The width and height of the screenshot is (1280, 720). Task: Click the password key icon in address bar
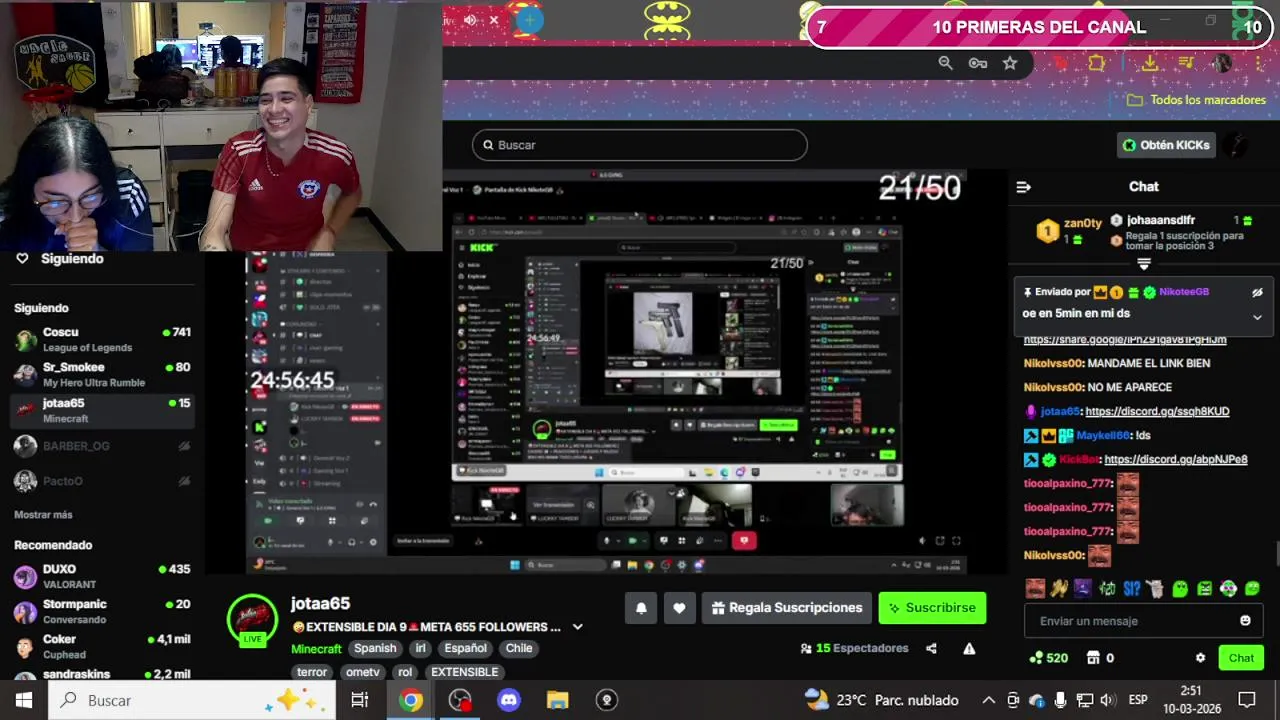tap(978, 63)
